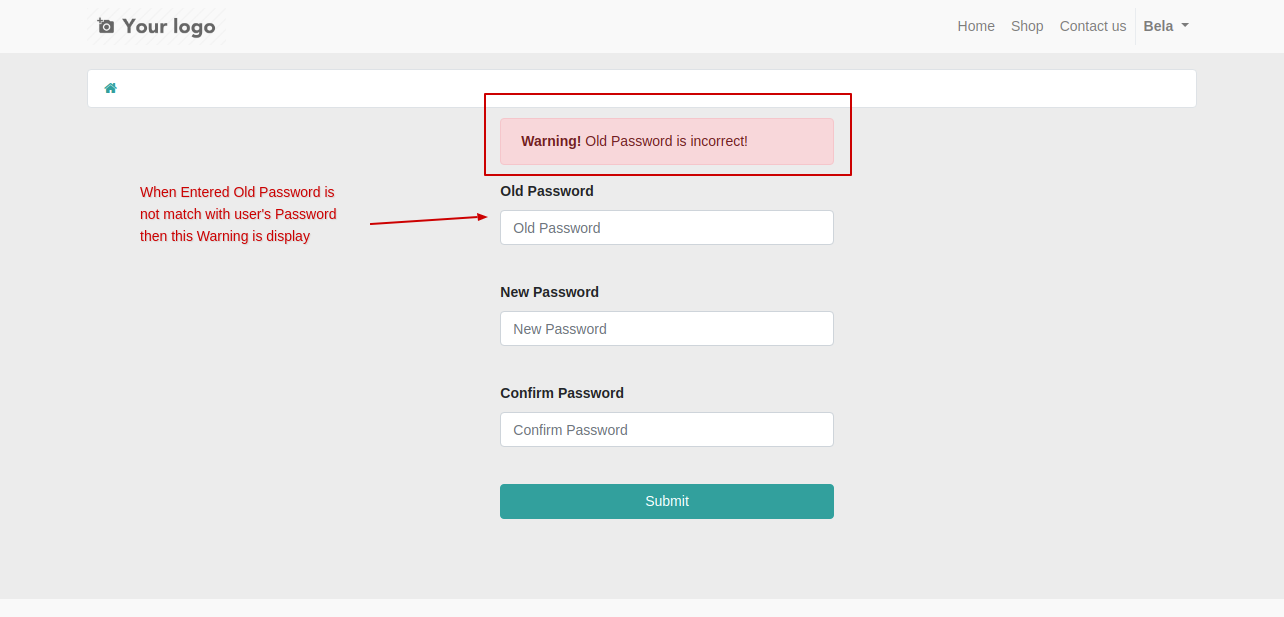Click the pink warning alert box
The width and height of the screenshot is (1284, 617).
667,141
